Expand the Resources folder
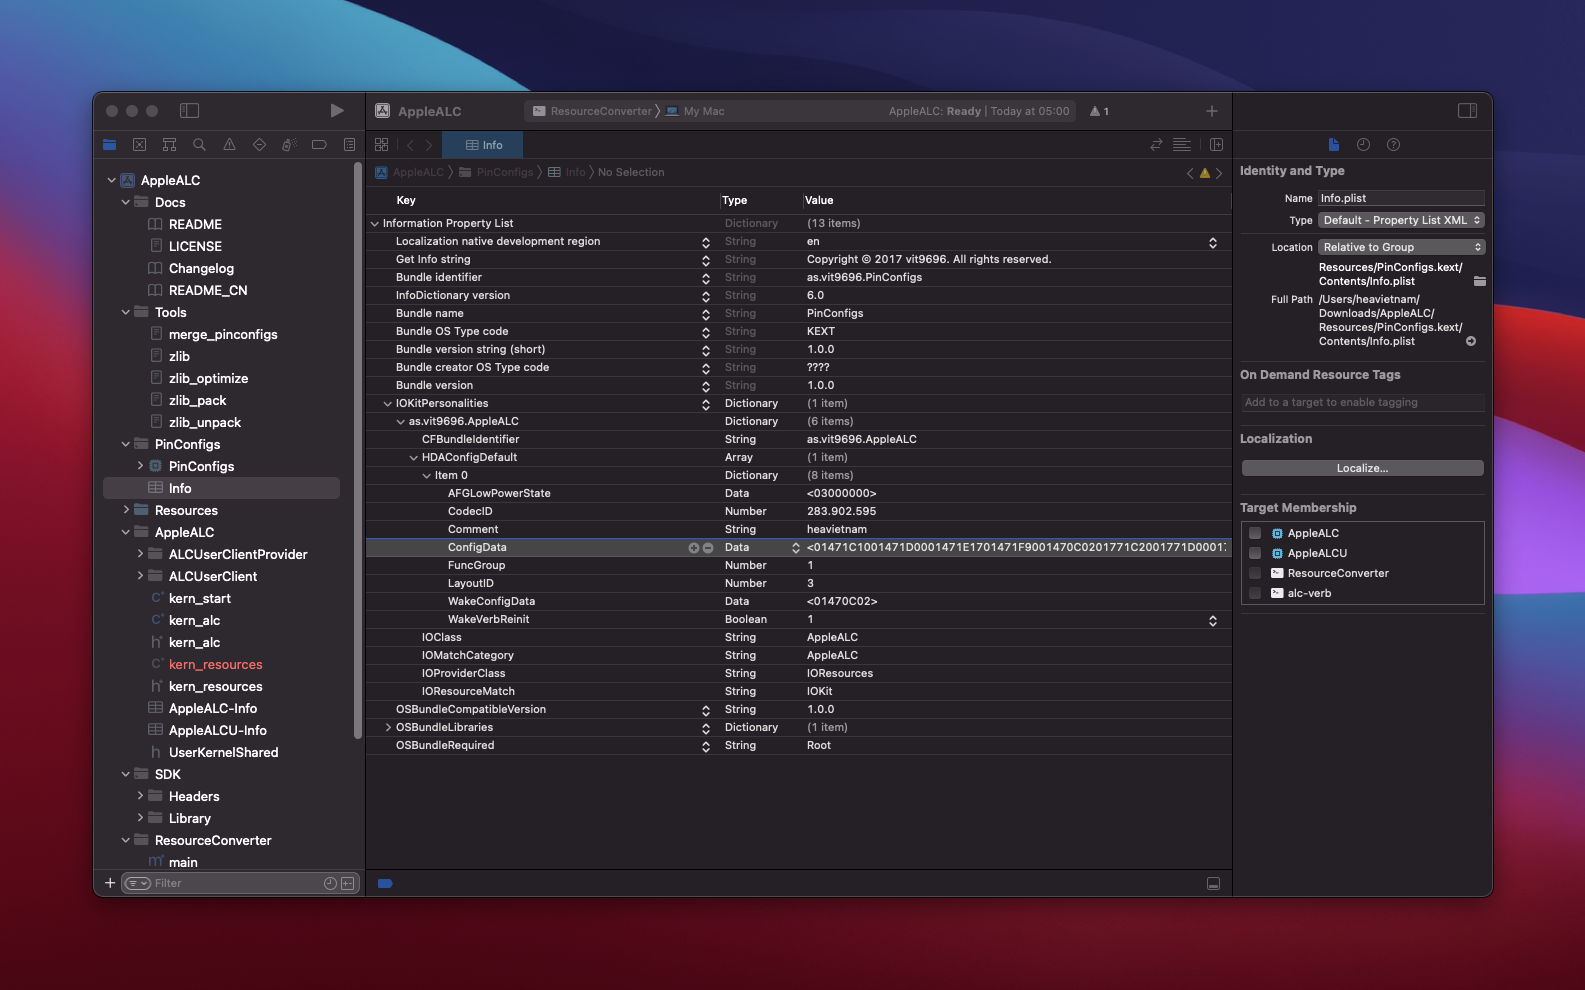Screen dimensions: 1585x990 [125, 510]
